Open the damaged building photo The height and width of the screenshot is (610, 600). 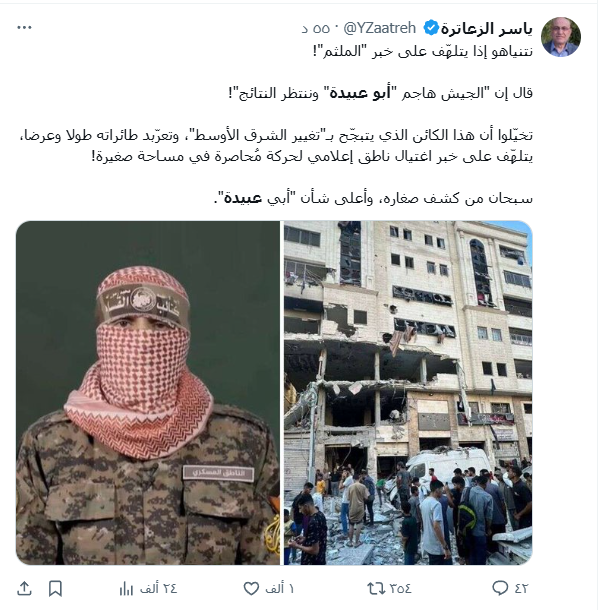408,393
